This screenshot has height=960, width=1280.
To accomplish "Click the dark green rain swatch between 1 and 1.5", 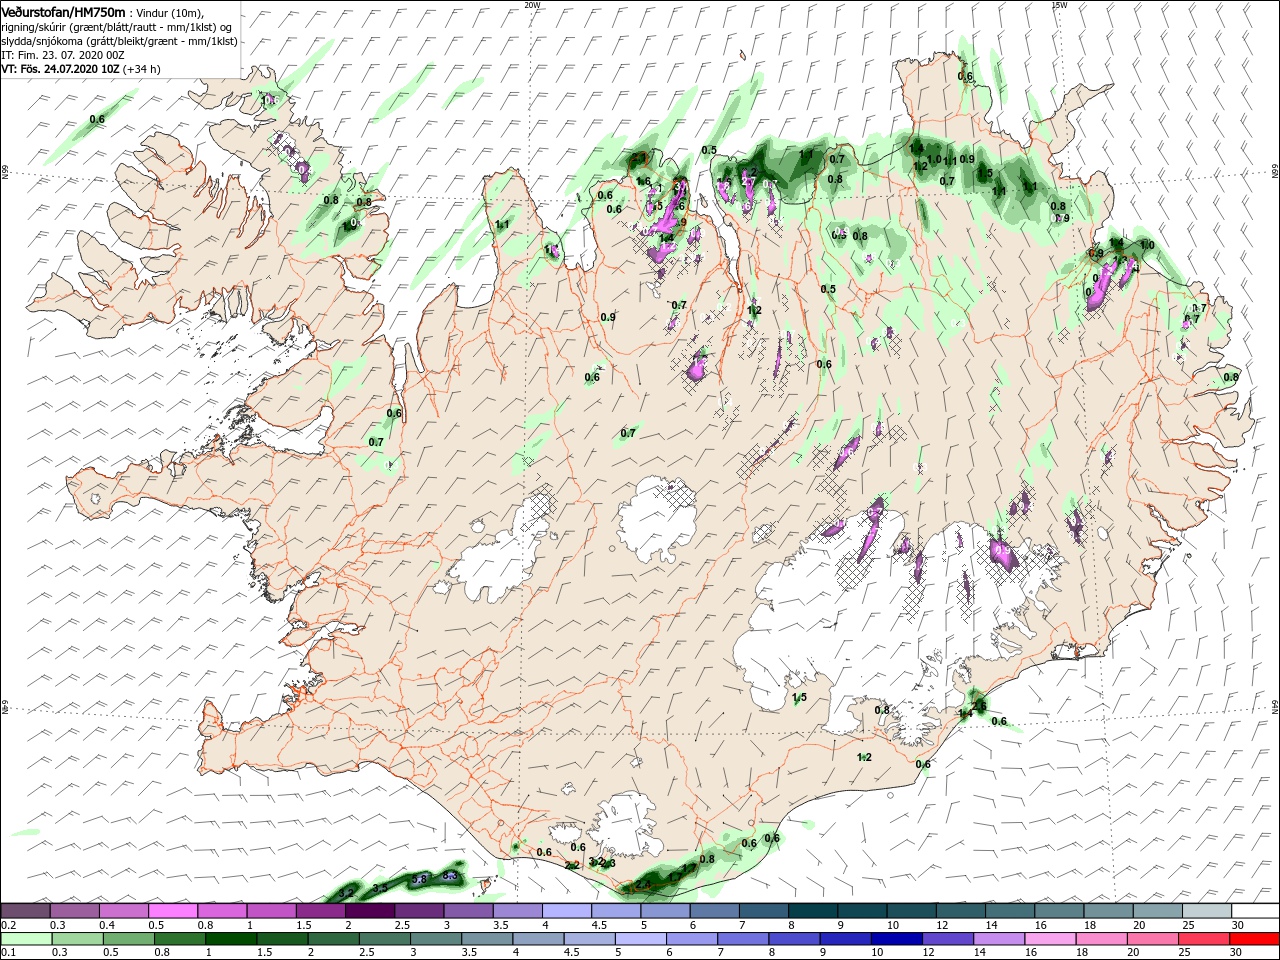I will click(231, 939).
